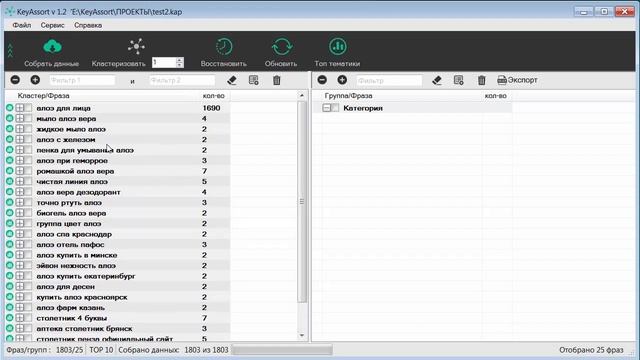Viewport: 640px width, 360px height.
Task: Tick checkbox for алоэ спа краснодар
Action: [x=28, y=234]
